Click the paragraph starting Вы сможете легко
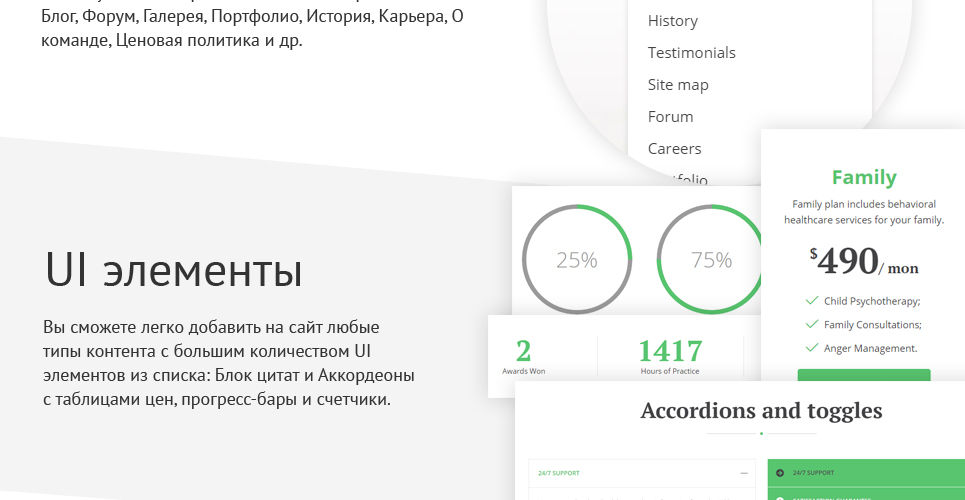 [x=228, y=363]
